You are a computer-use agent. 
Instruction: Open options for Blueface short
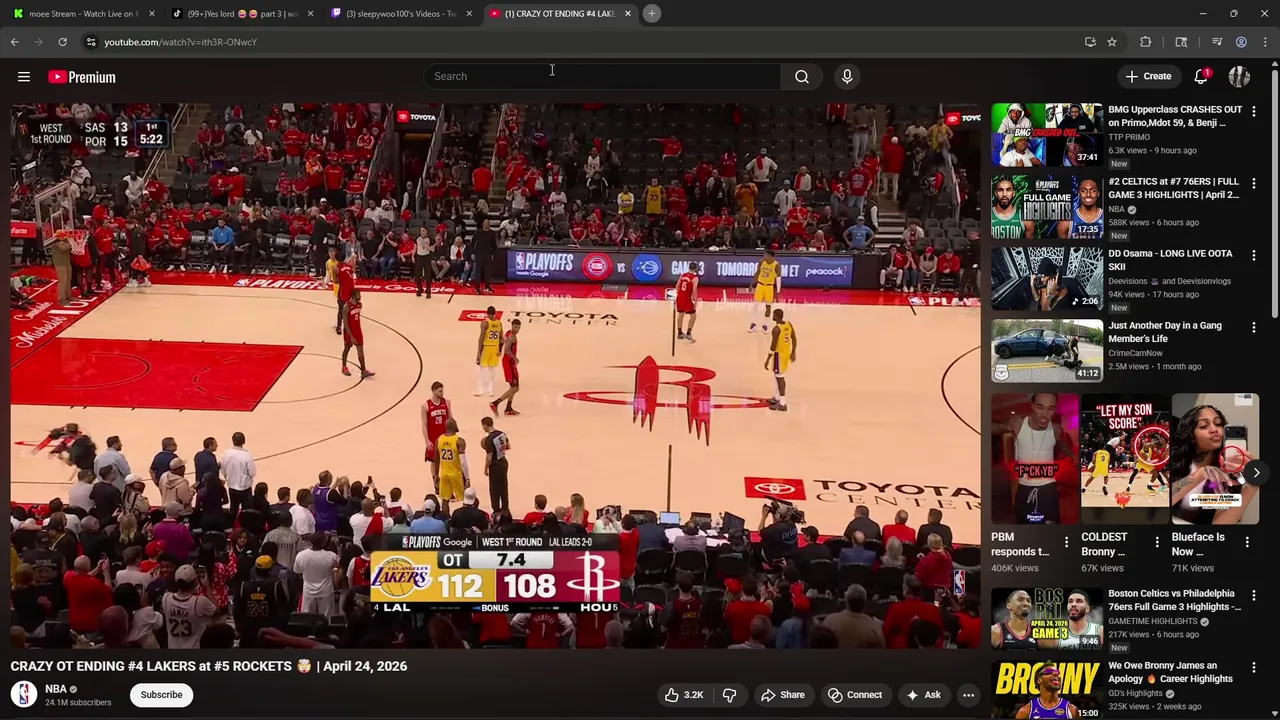(1247, 542)
